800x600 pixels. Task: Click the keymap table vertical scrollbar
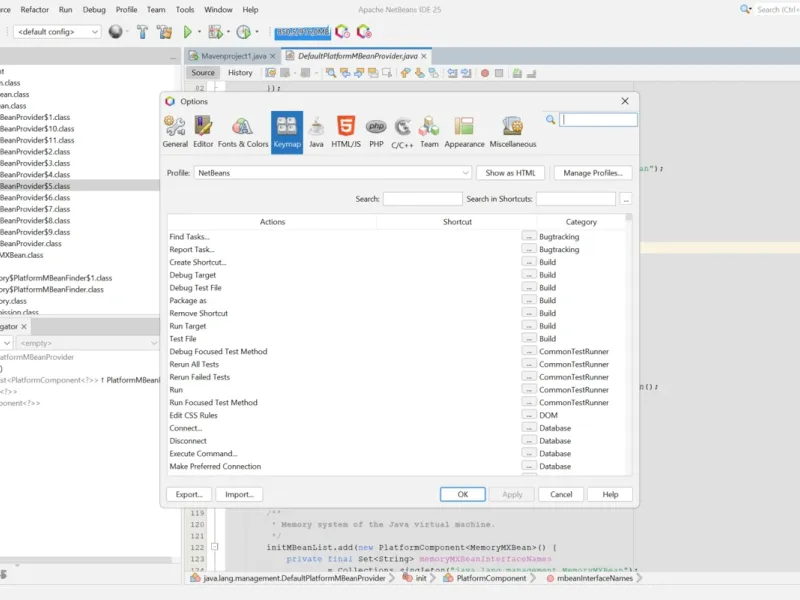click(x=629, y=344)
